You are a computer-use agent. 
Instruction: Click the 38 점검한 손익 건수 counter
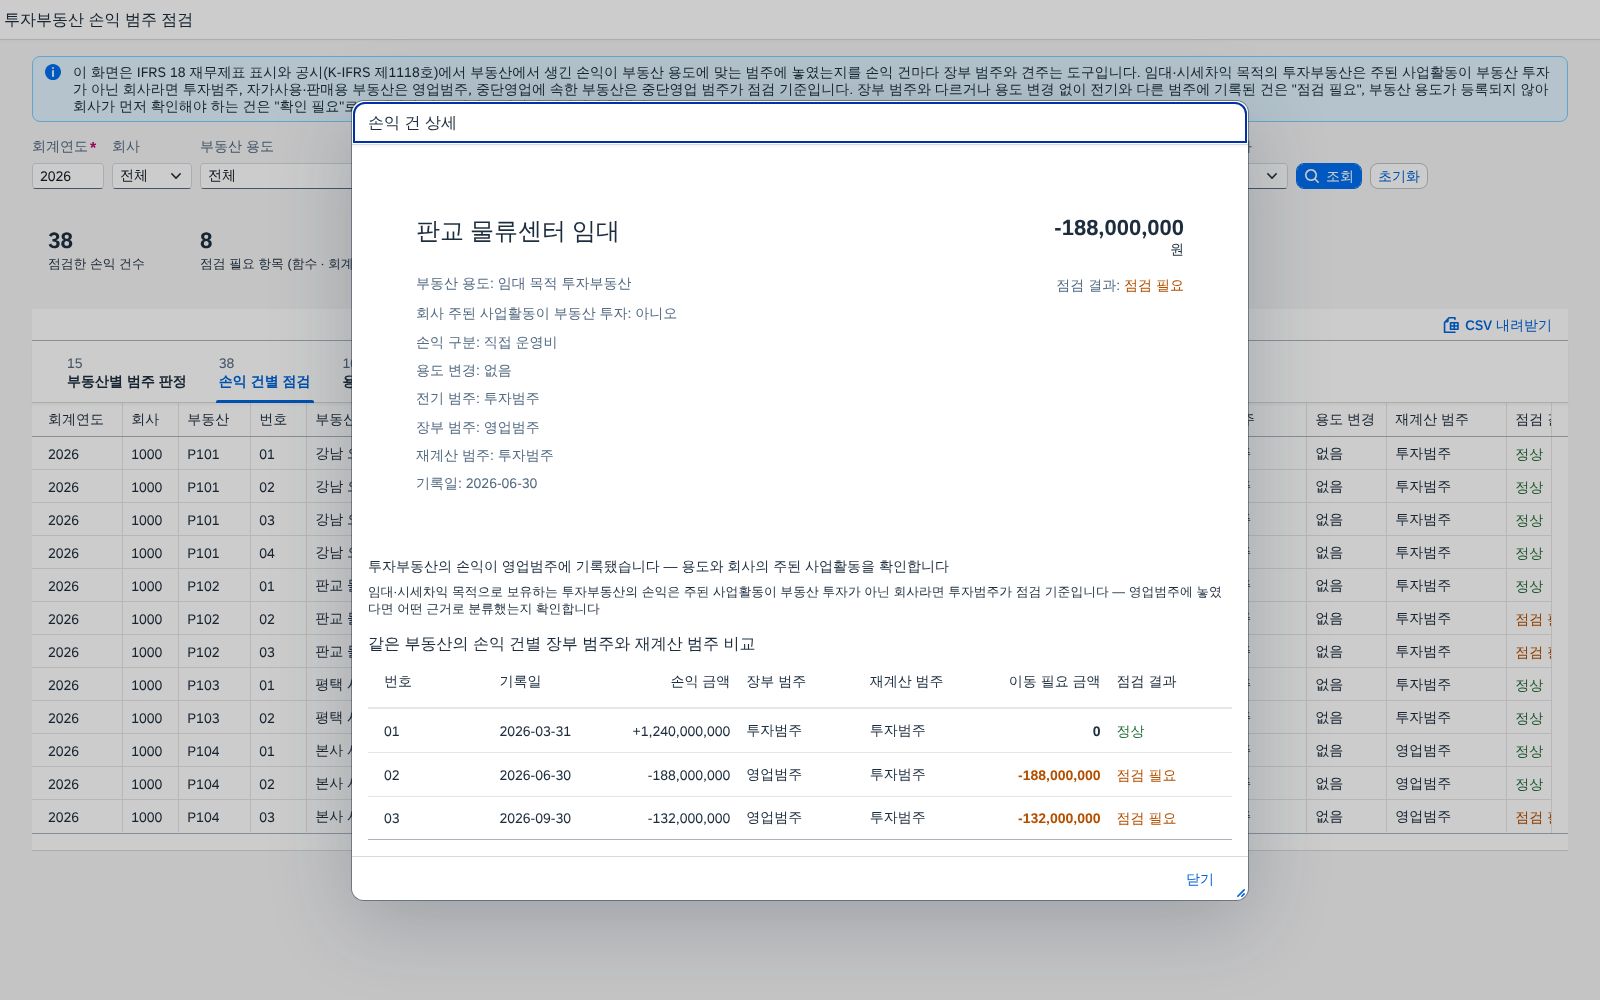click(96, 251)
